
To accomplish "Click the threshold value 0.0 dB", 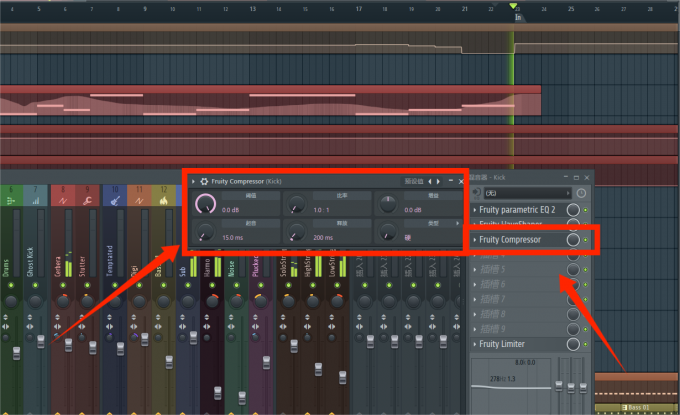I will pos(231,210).
